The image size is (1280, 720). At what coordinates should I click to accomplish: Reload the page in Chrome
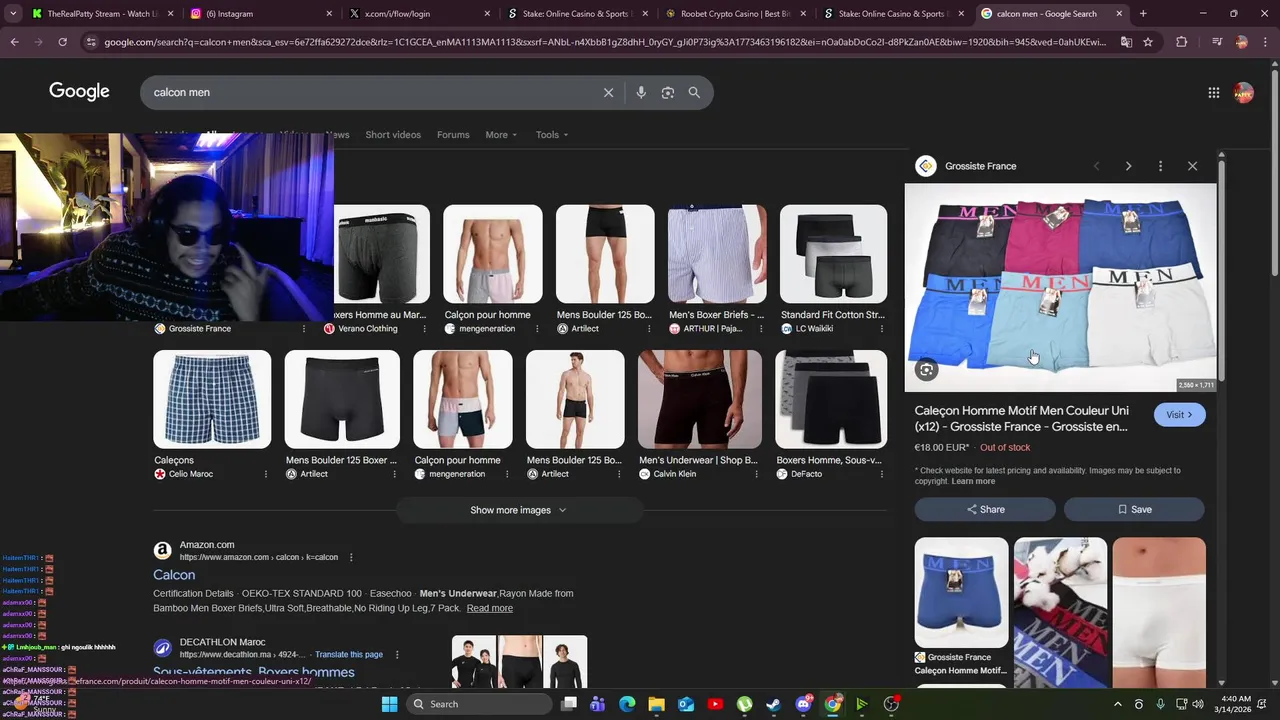coord(62,42)
